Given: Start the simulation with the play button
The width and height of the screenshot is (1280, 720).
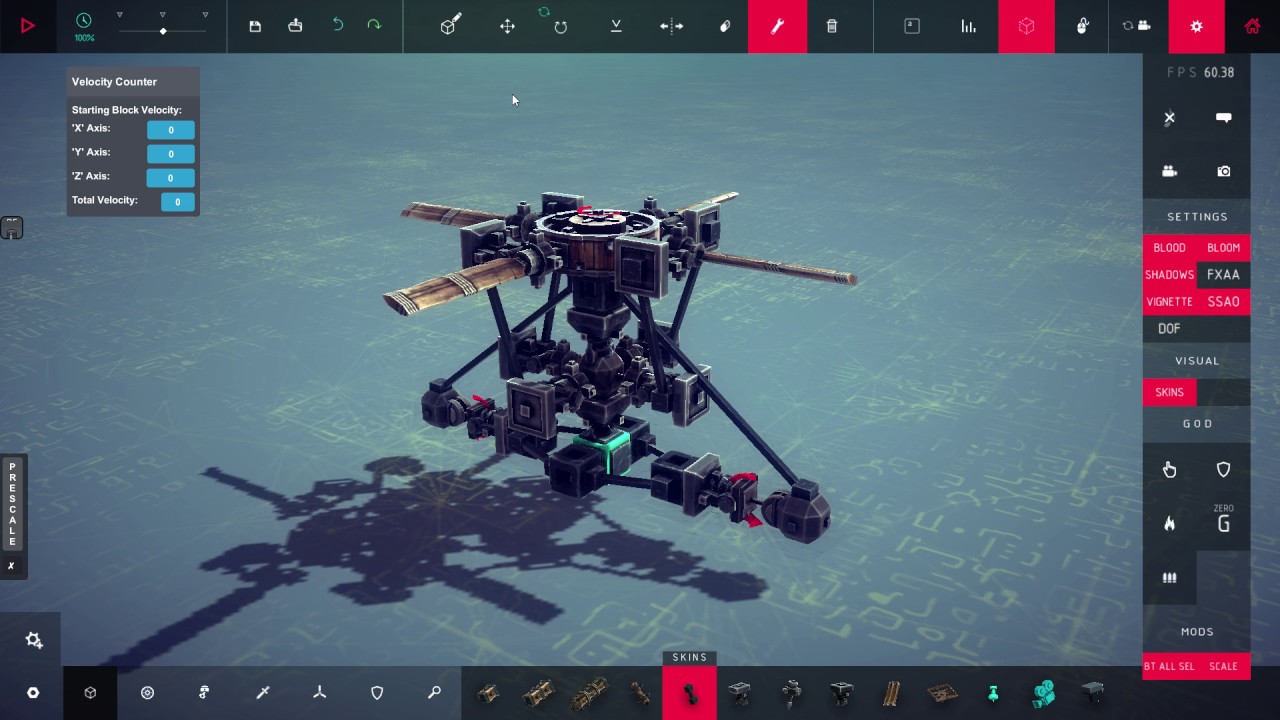Looking at the screenshot, I should tap(28, 26).
